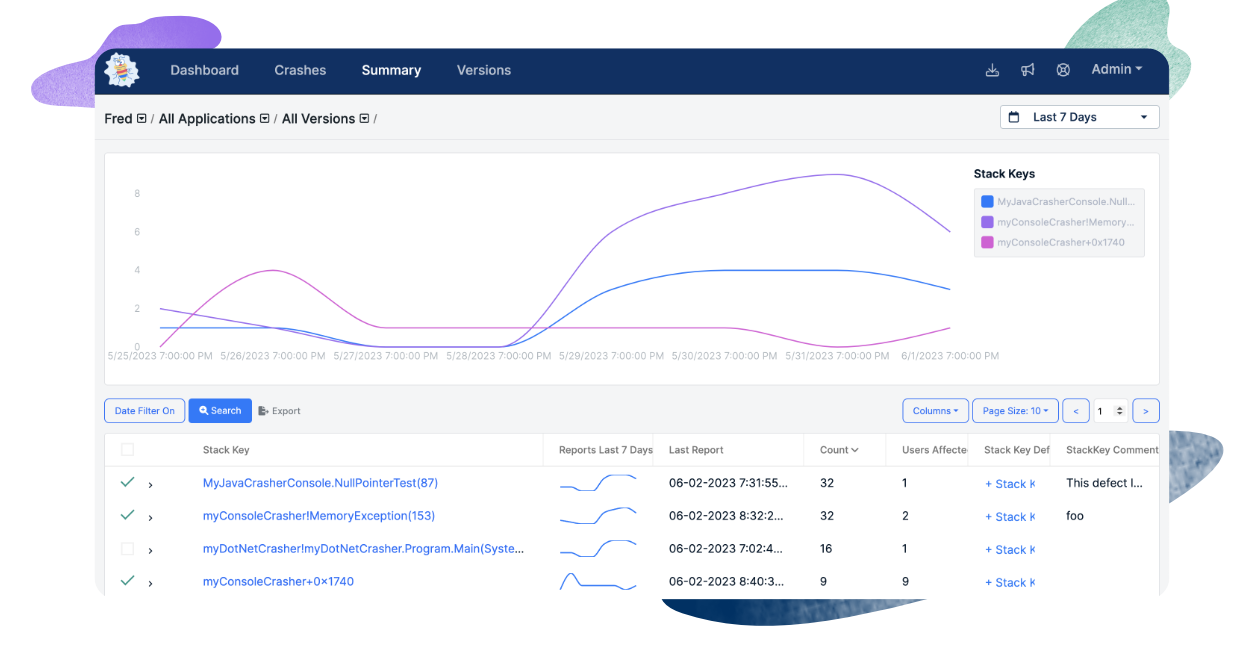Open myConsoleCrasher+0x1740 table link
This screenshot has height=646, width=1249.
[278, 582]
